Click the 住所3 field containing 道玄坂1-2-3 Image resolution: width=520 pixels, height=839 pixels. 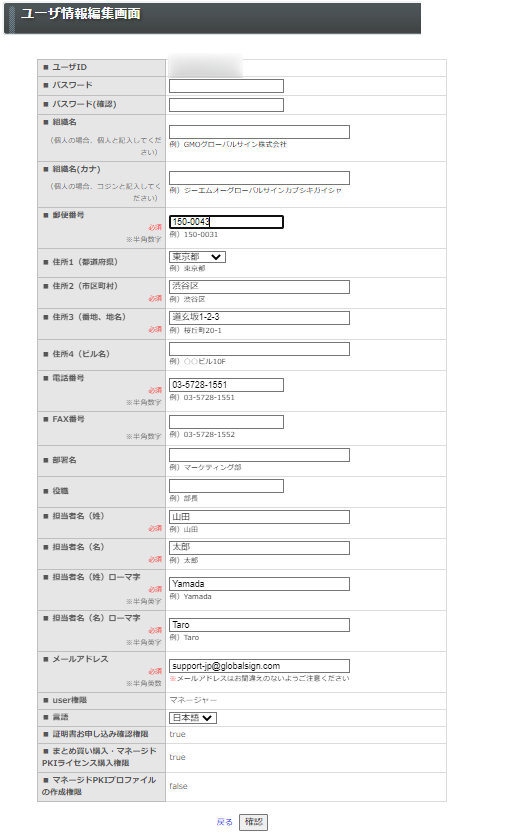[x=259, y=318]
